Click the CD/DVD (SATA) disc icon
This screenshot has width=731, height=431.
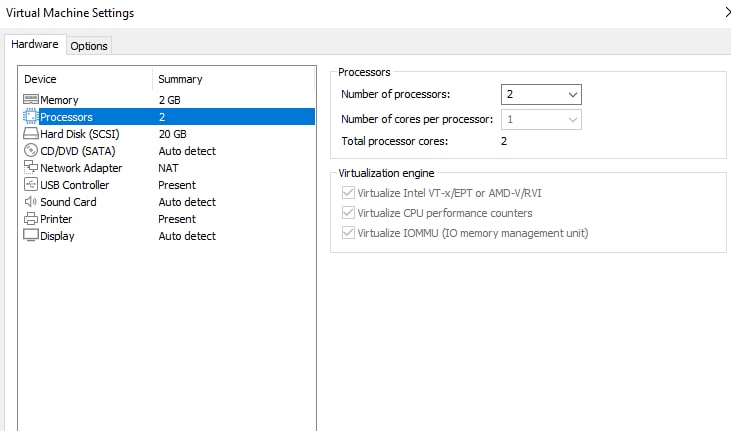(x=31, y=150)
